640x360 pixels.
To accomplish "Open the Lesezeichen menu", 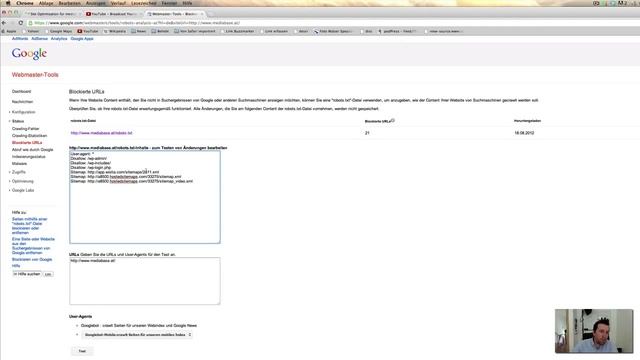I will [x=144, y=3].
